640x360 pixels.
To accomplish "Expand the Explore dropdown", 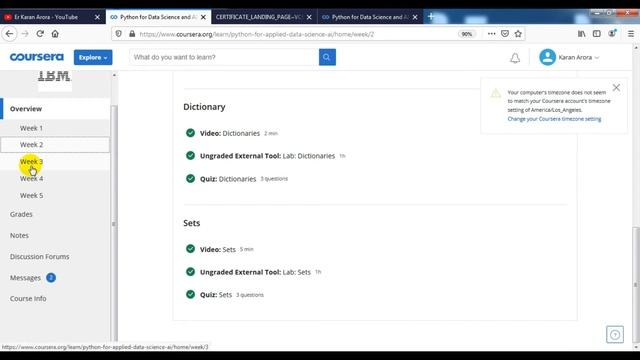I will pos(93,57).
